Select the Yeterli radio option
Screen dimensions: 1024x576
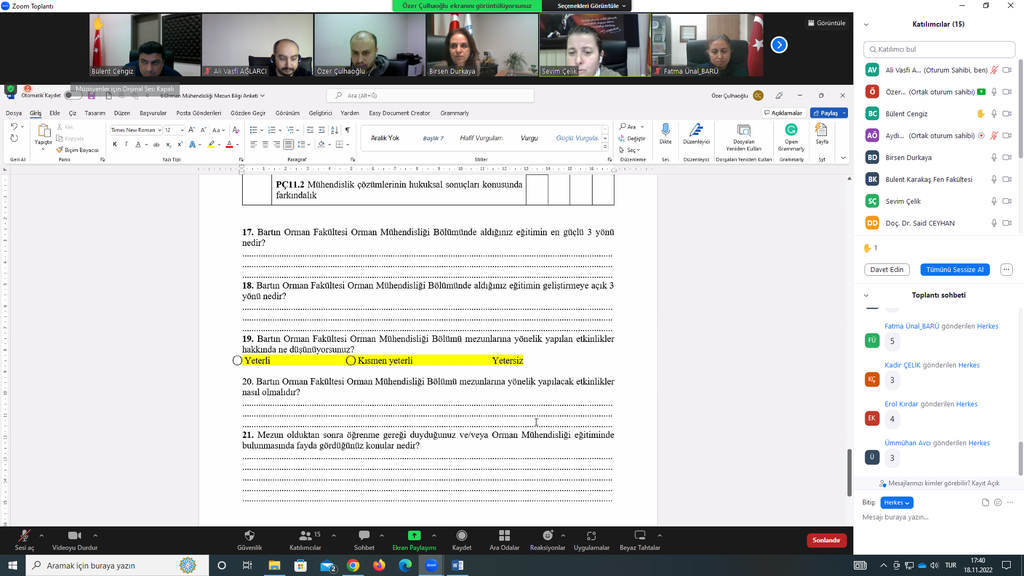[x=238, y=360]
